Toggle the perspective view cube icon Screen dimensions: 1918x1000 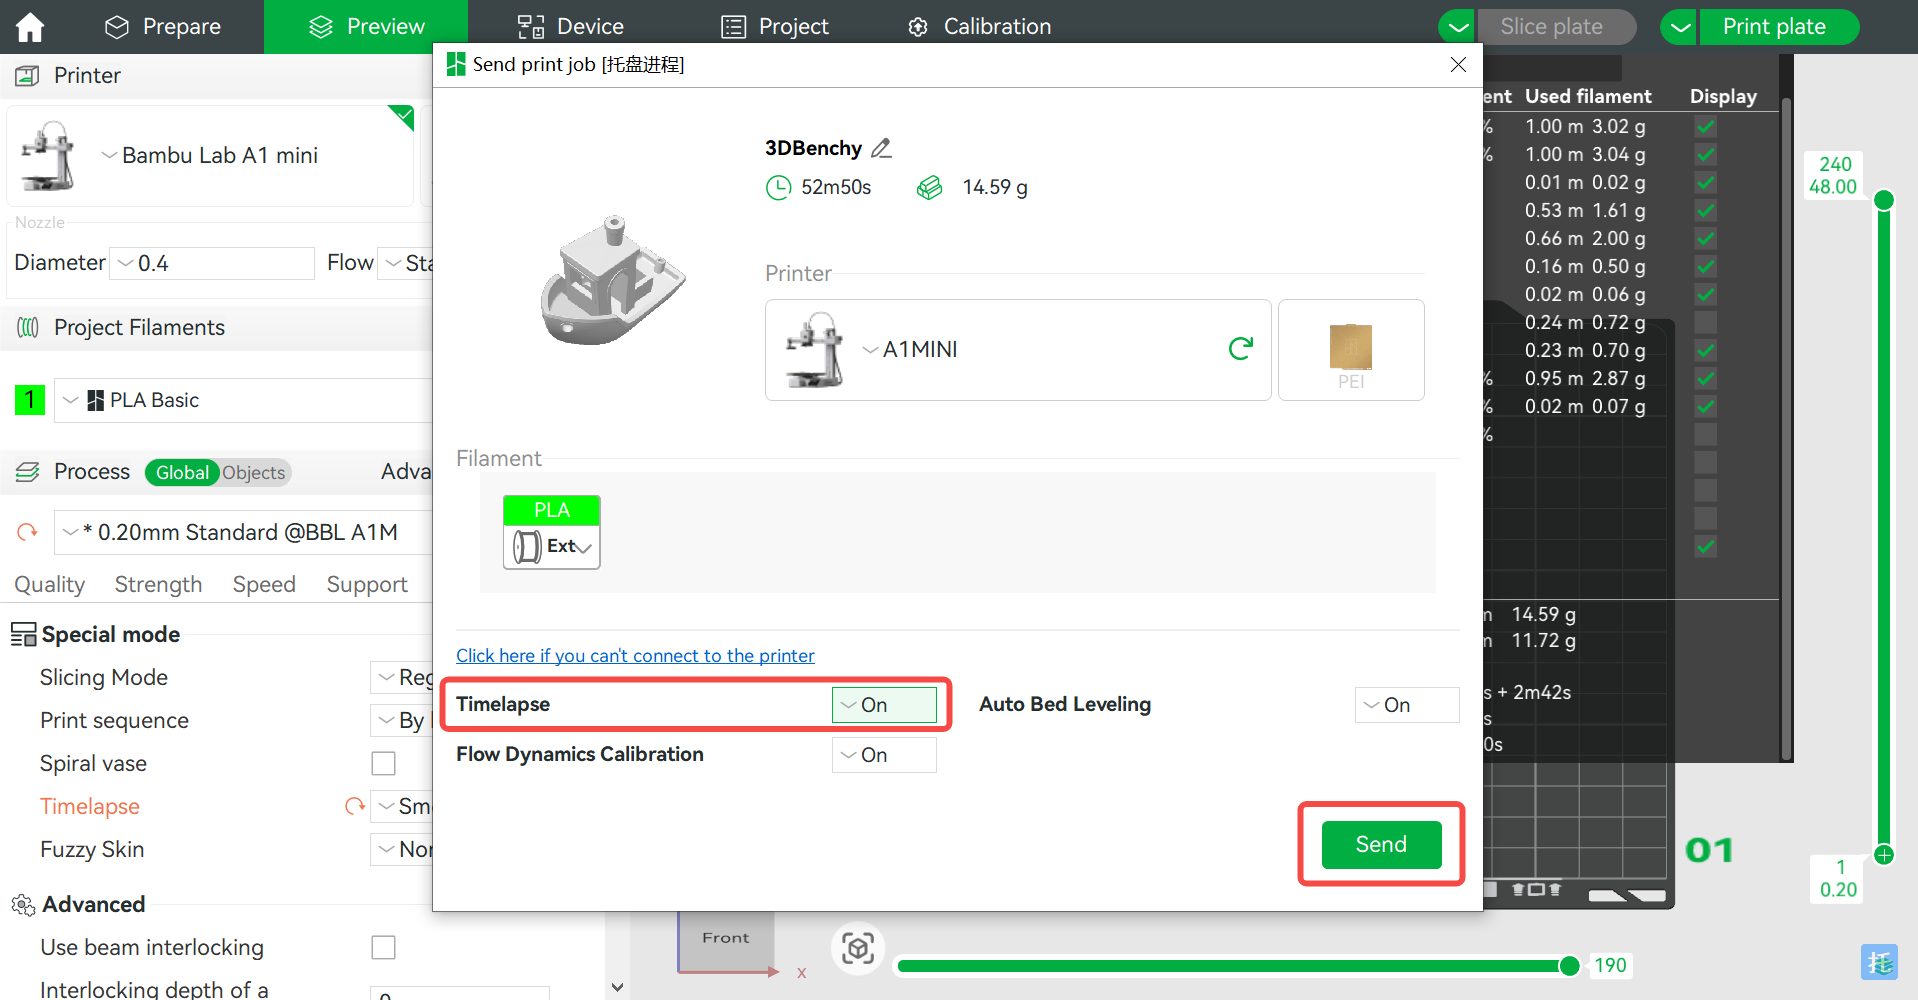(x=858, y=948)
